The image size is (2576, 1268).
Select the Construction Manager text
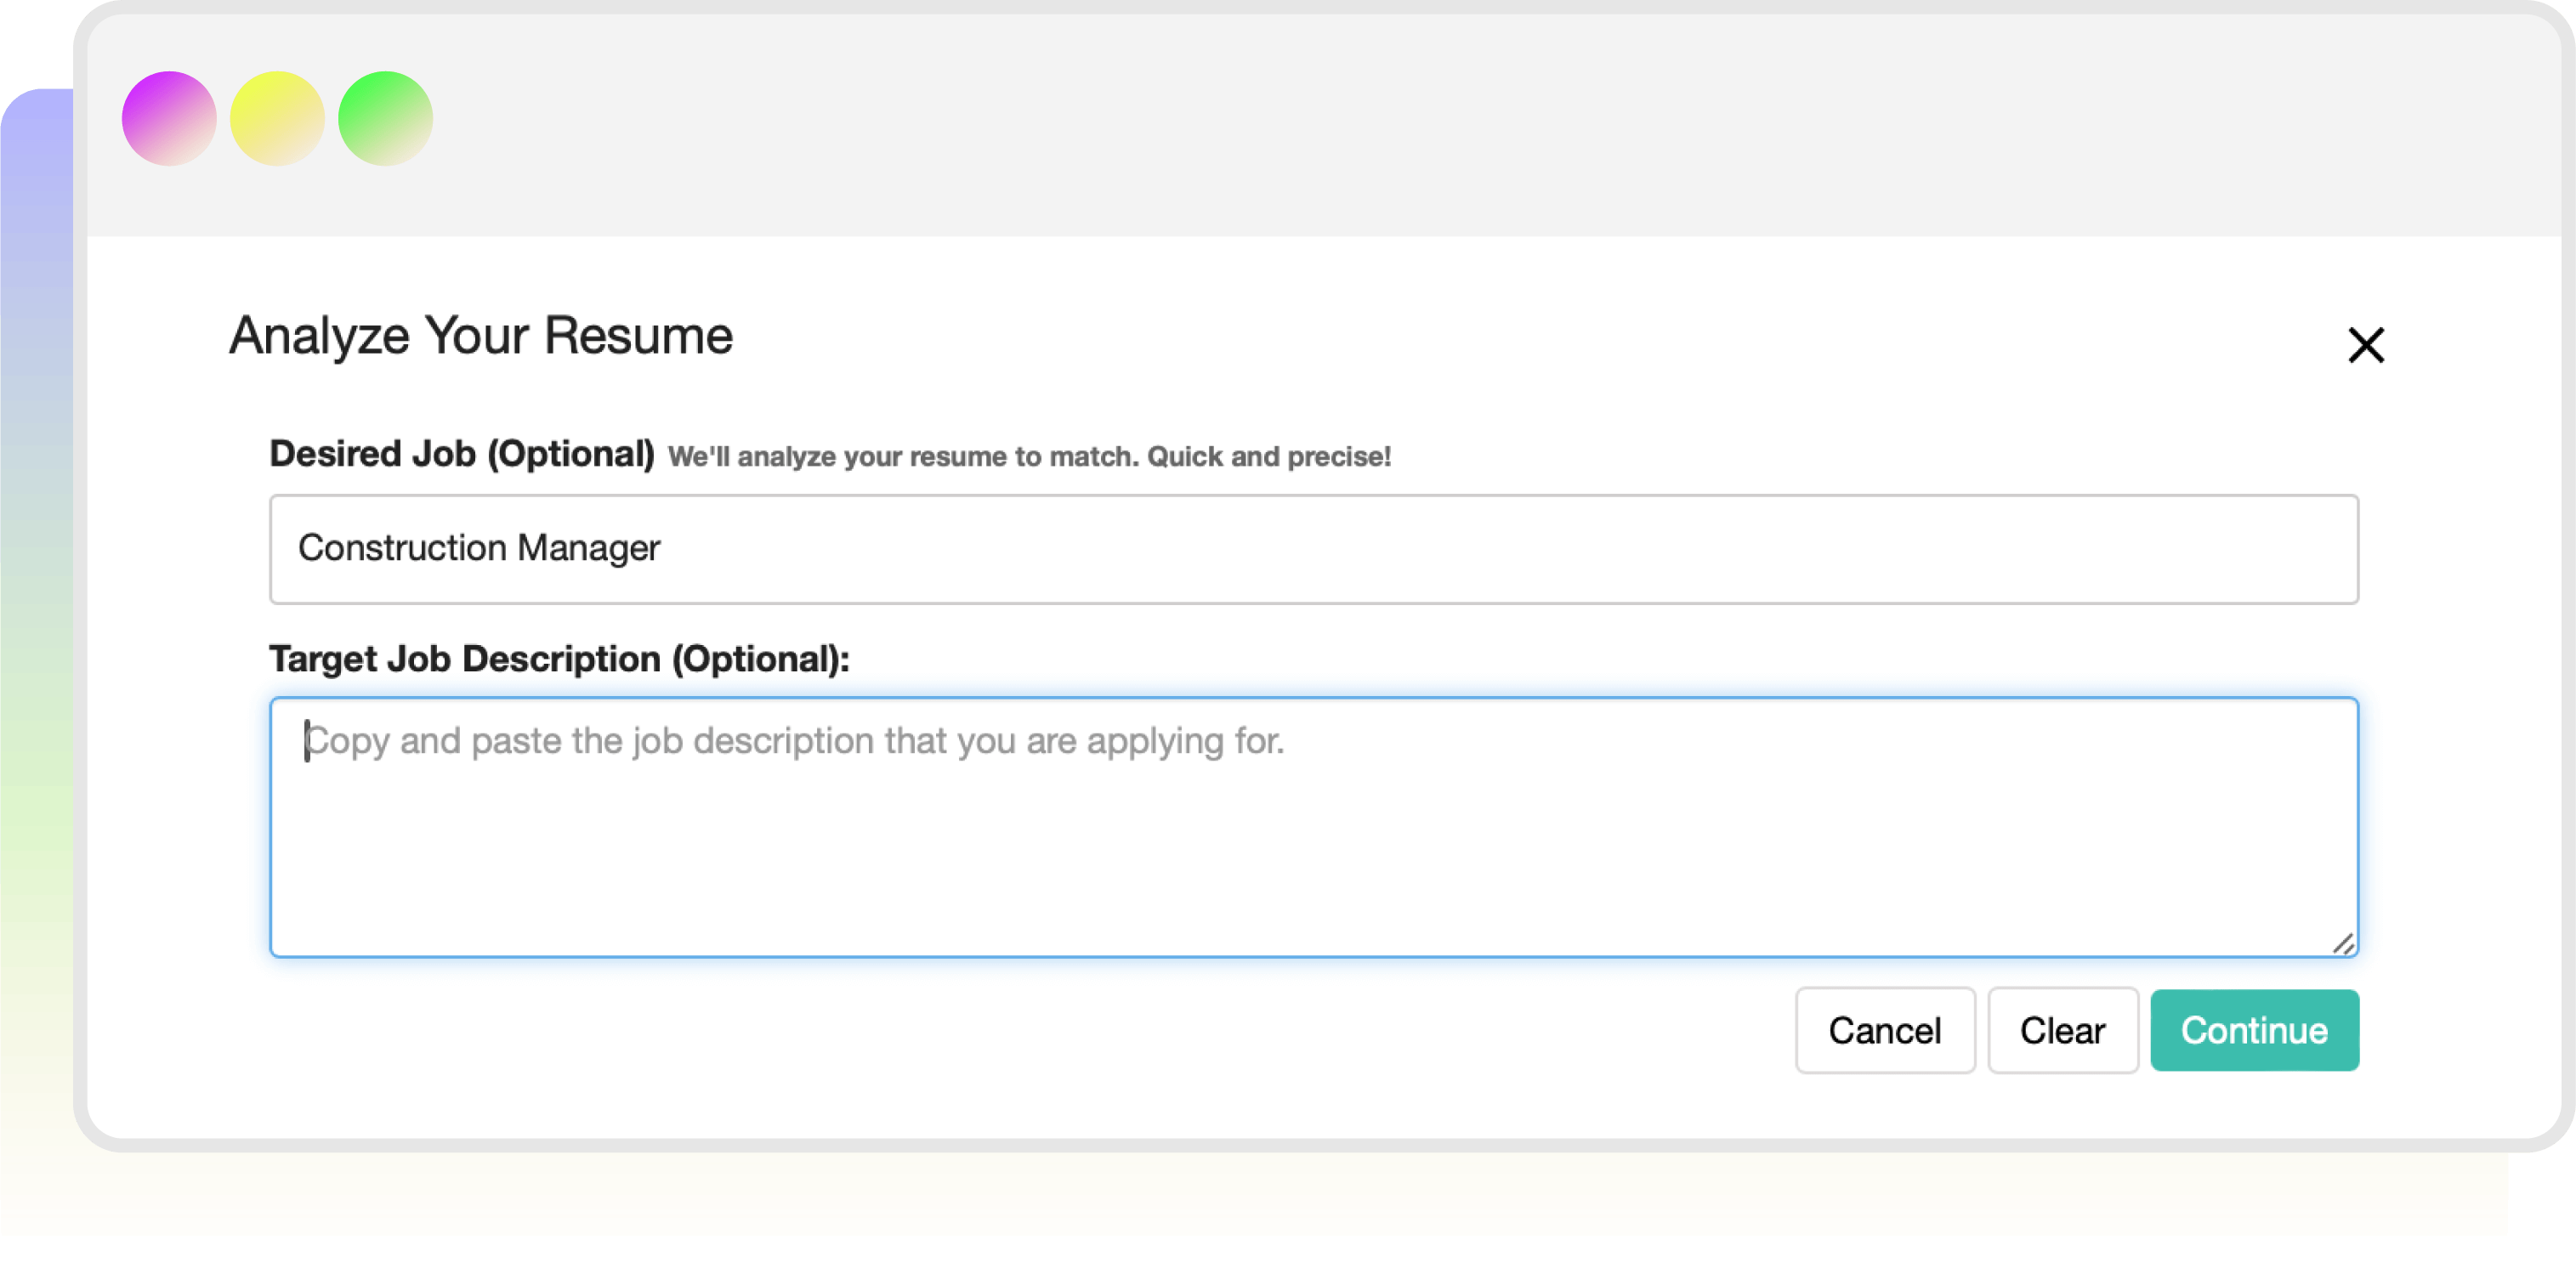point(480,548)
